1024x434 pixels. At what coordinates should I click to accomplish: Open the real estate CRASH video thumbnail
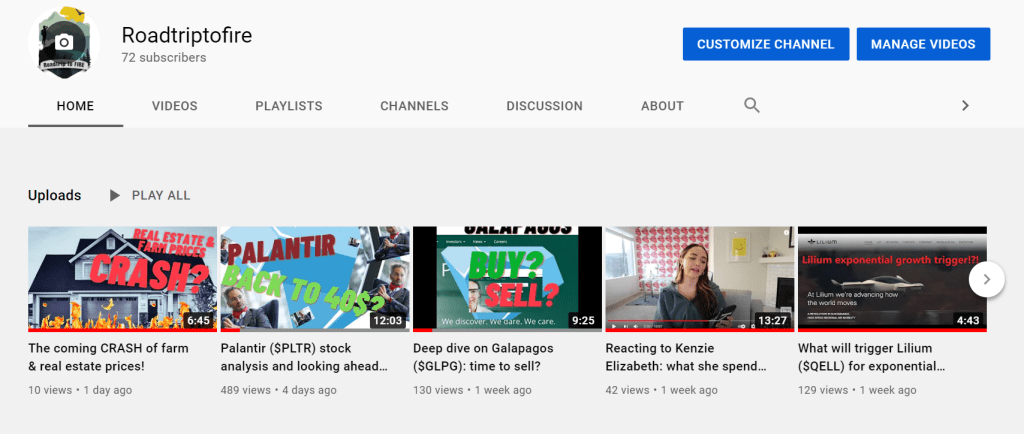coord(122,279)
